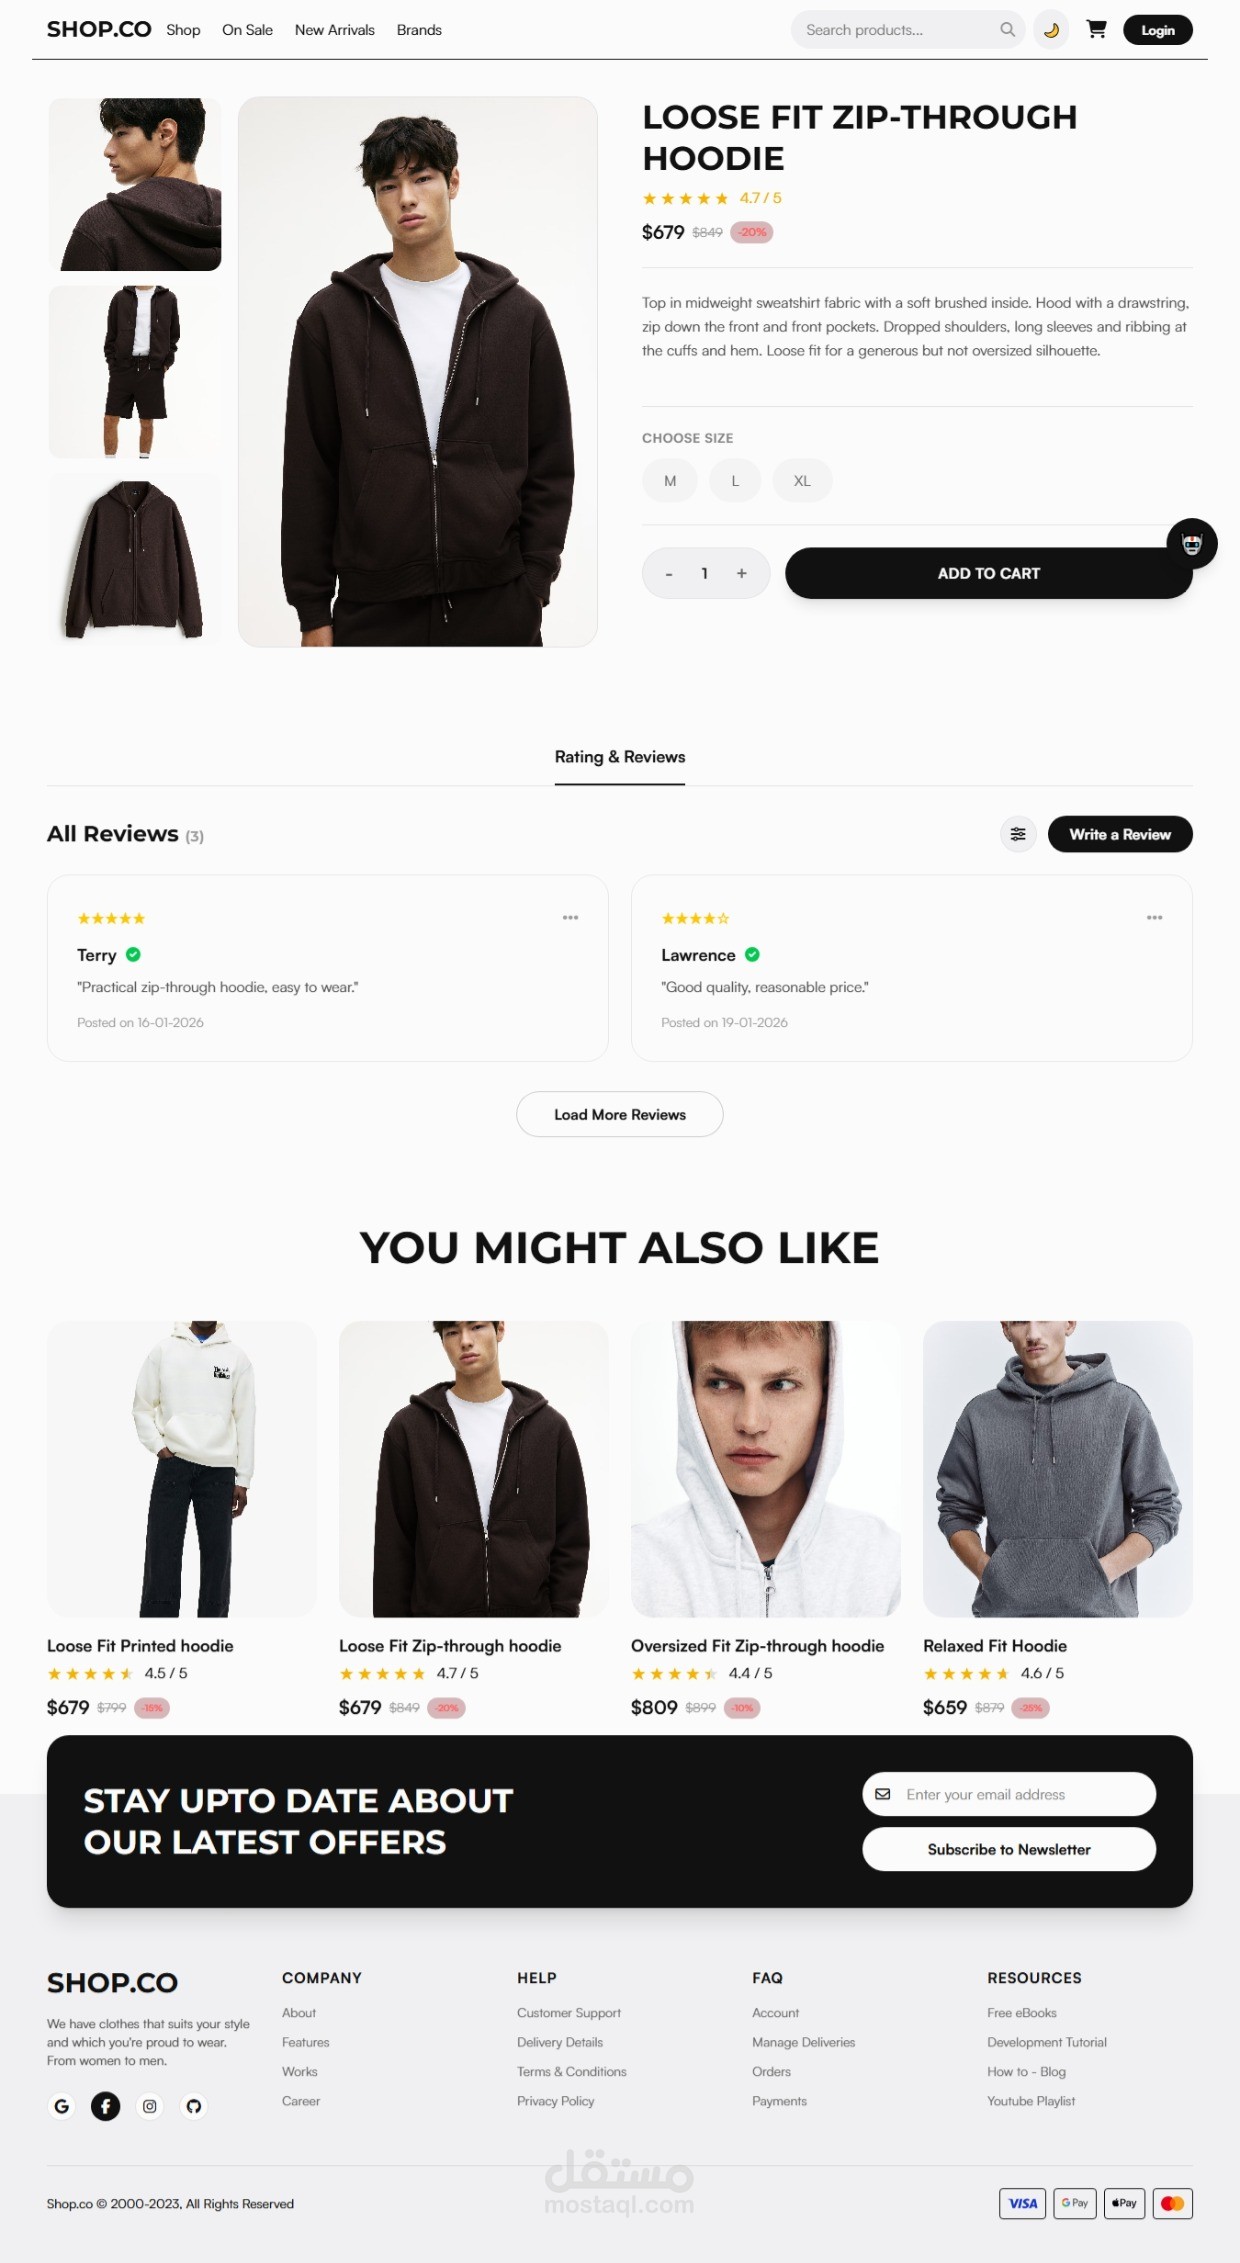Open Lawrence's review three-dot menu
1240x2263 pixels.
pos(1154,917)
